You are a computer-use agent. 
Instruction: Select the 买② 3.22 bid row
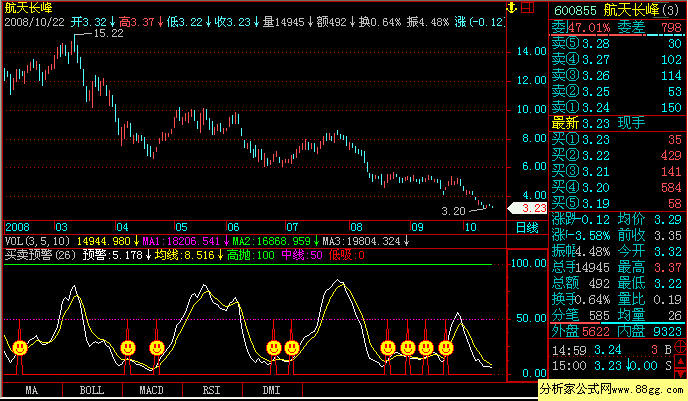pos(616,155)
